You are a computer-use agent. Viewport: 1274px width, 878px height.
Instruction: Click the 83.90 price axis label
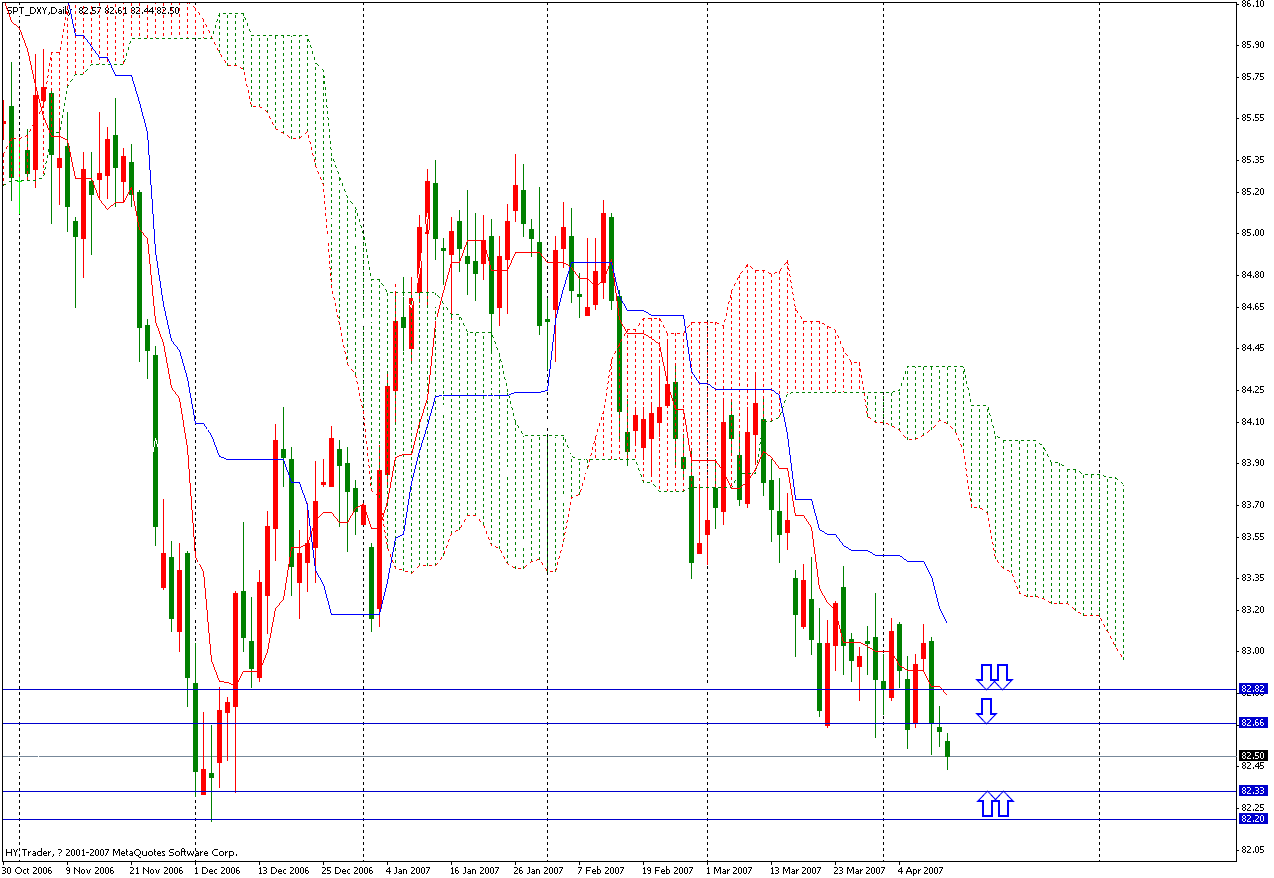(1252, 463)
